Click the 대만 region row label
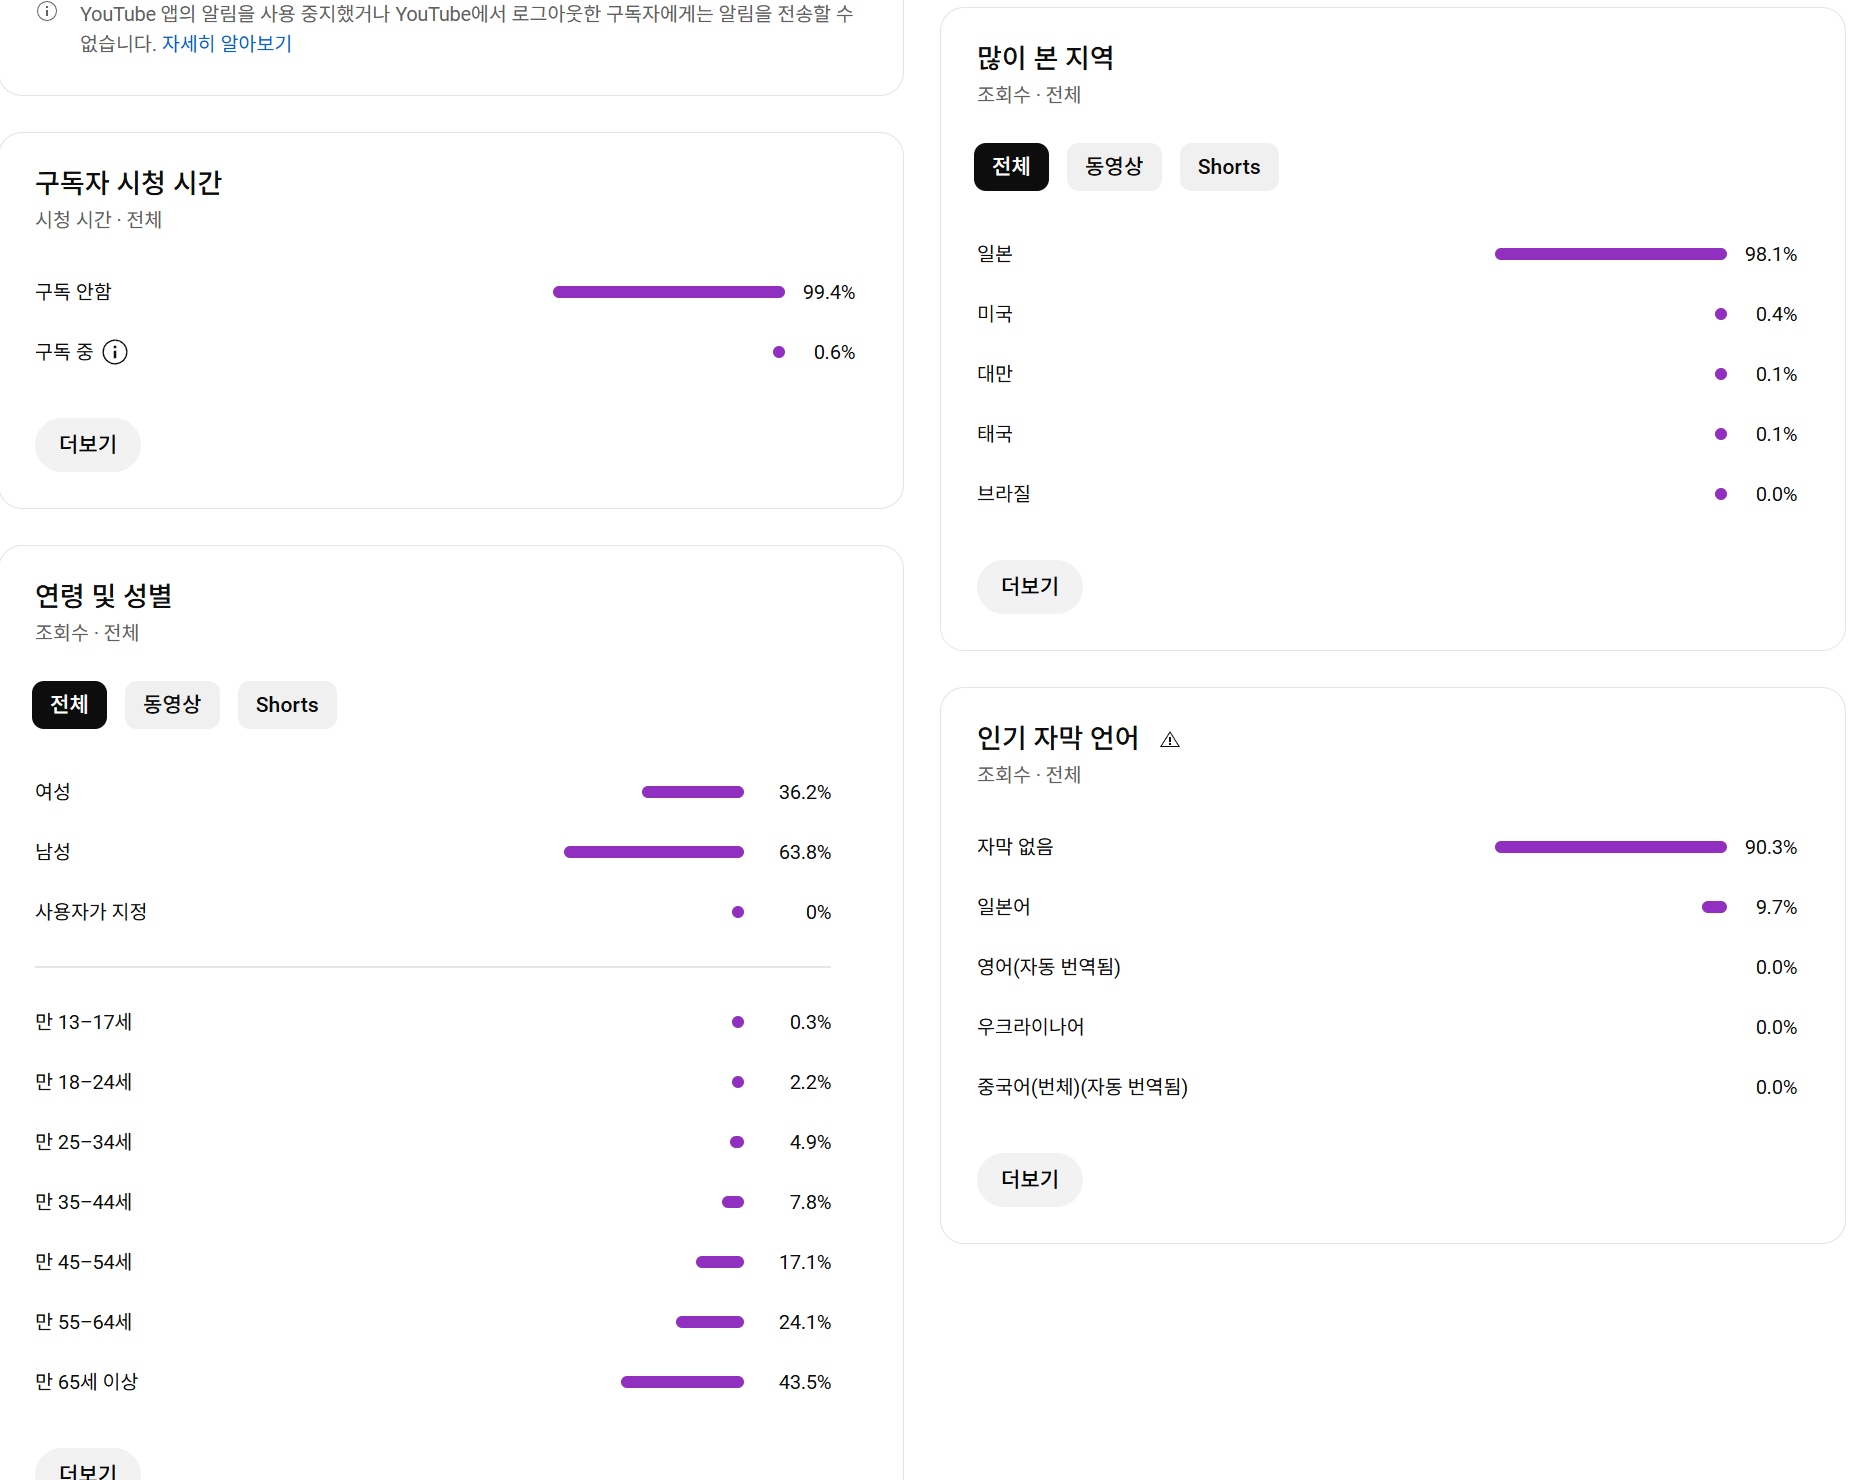Screen dimensions: 1860x1480 [x=995, y=374]
